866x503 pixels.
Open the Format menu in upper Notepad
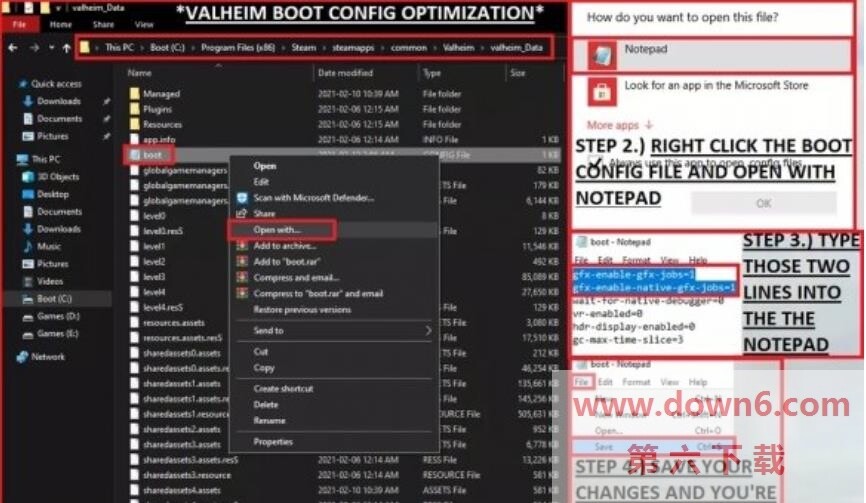click(636, 260)
